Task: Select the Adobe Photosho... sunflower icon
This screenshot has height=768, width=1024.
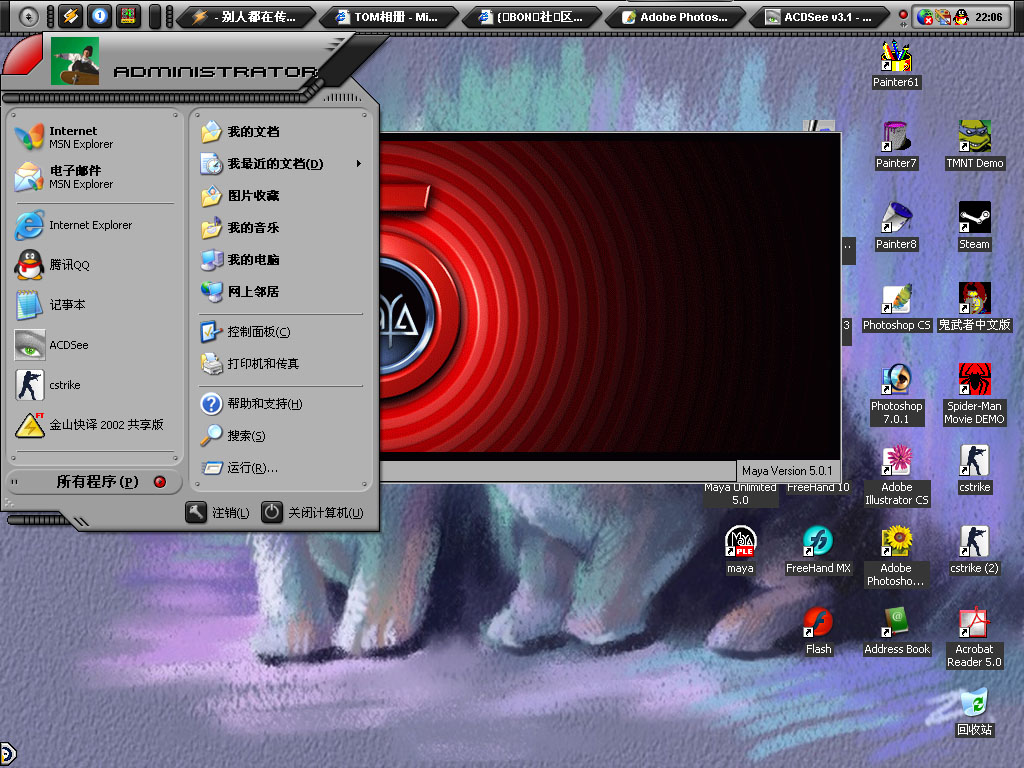Action: point(896,556)
